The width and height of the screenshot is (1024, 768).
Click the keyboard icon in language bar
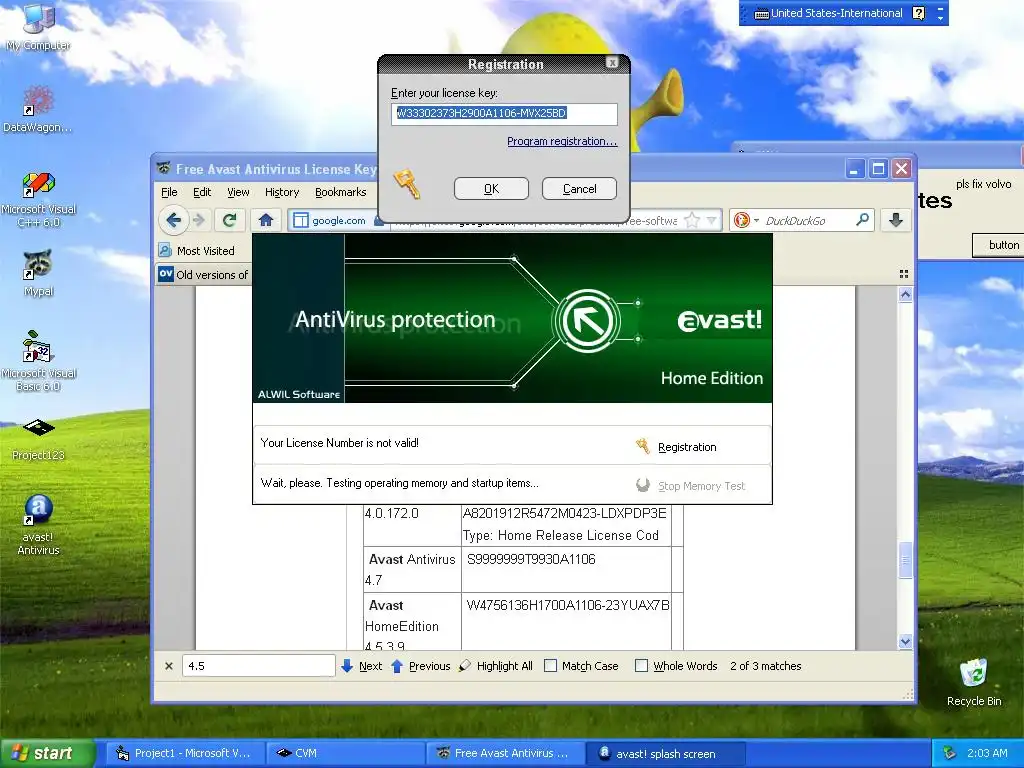(761, 14)
